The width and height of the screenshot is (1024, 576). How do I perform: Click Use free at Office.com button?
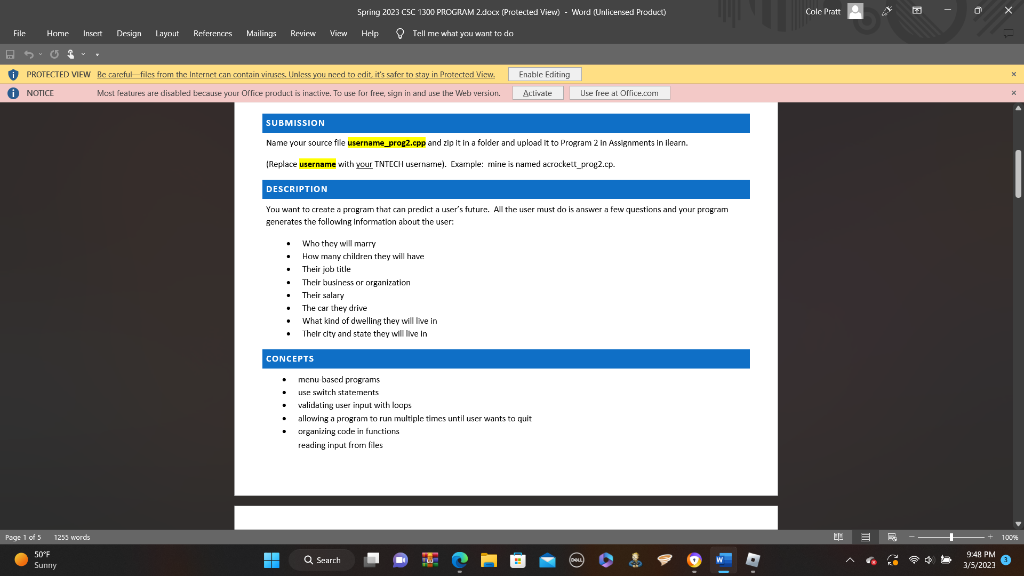tap(619, 93)
